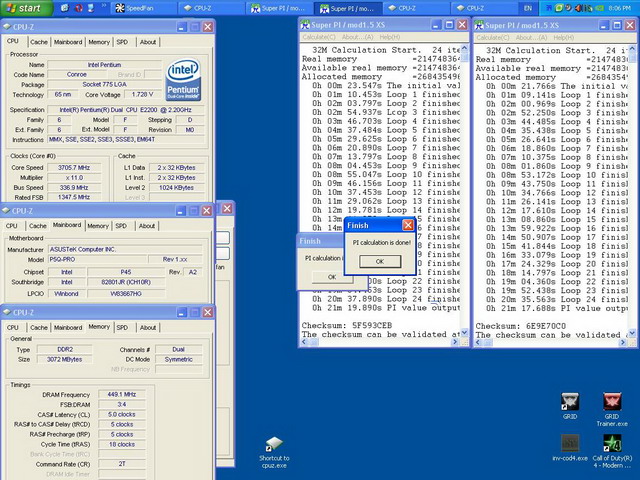Click Command Rate value 2T
This screenshot has width=640, height=480.
point(122,464)
